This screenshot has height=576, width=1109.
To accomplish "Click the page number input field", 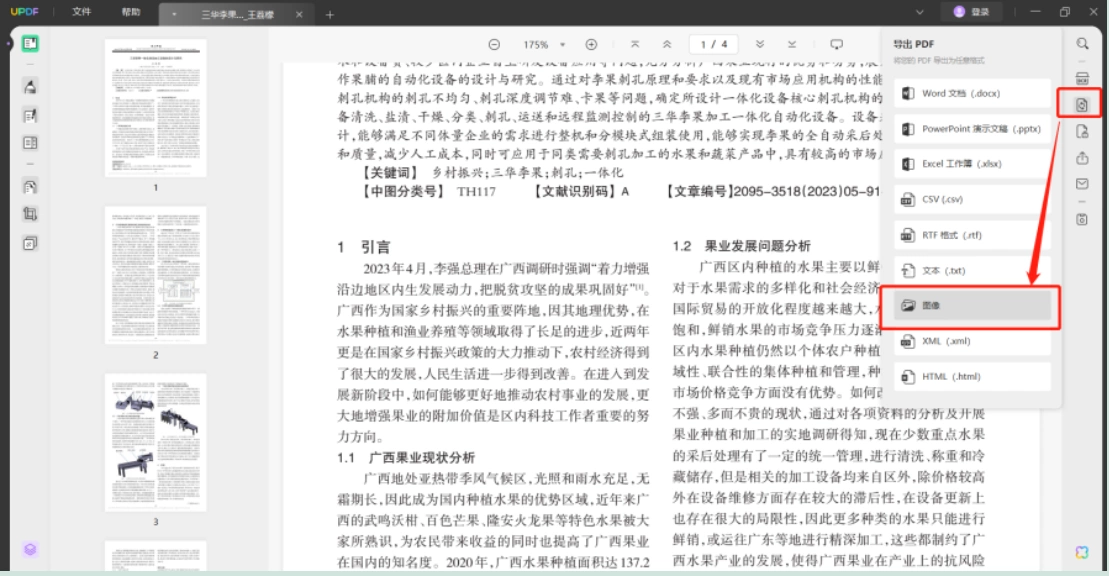I will [x=713, y=45].
